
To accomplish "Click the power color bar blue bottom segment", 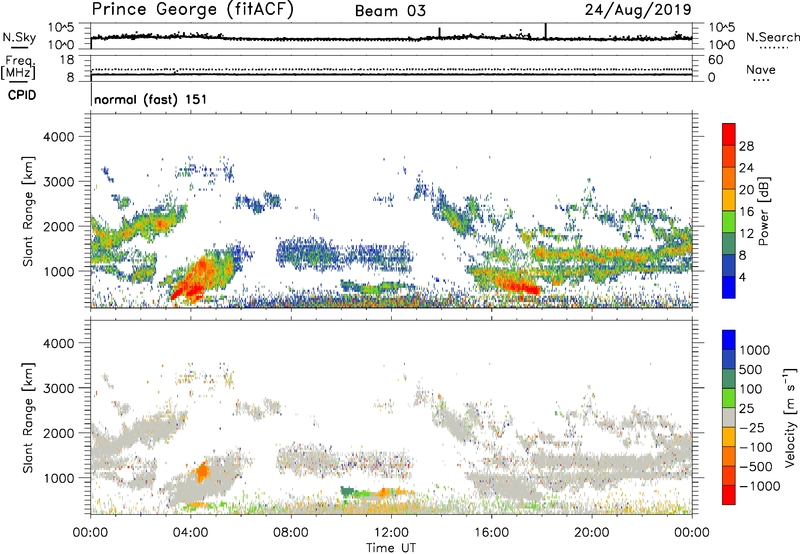I will point(729,287).
